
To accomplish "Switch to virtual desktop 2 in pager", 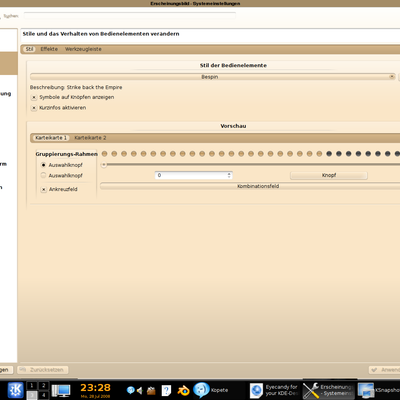I will pyautogui.click(x=43, y=386).
